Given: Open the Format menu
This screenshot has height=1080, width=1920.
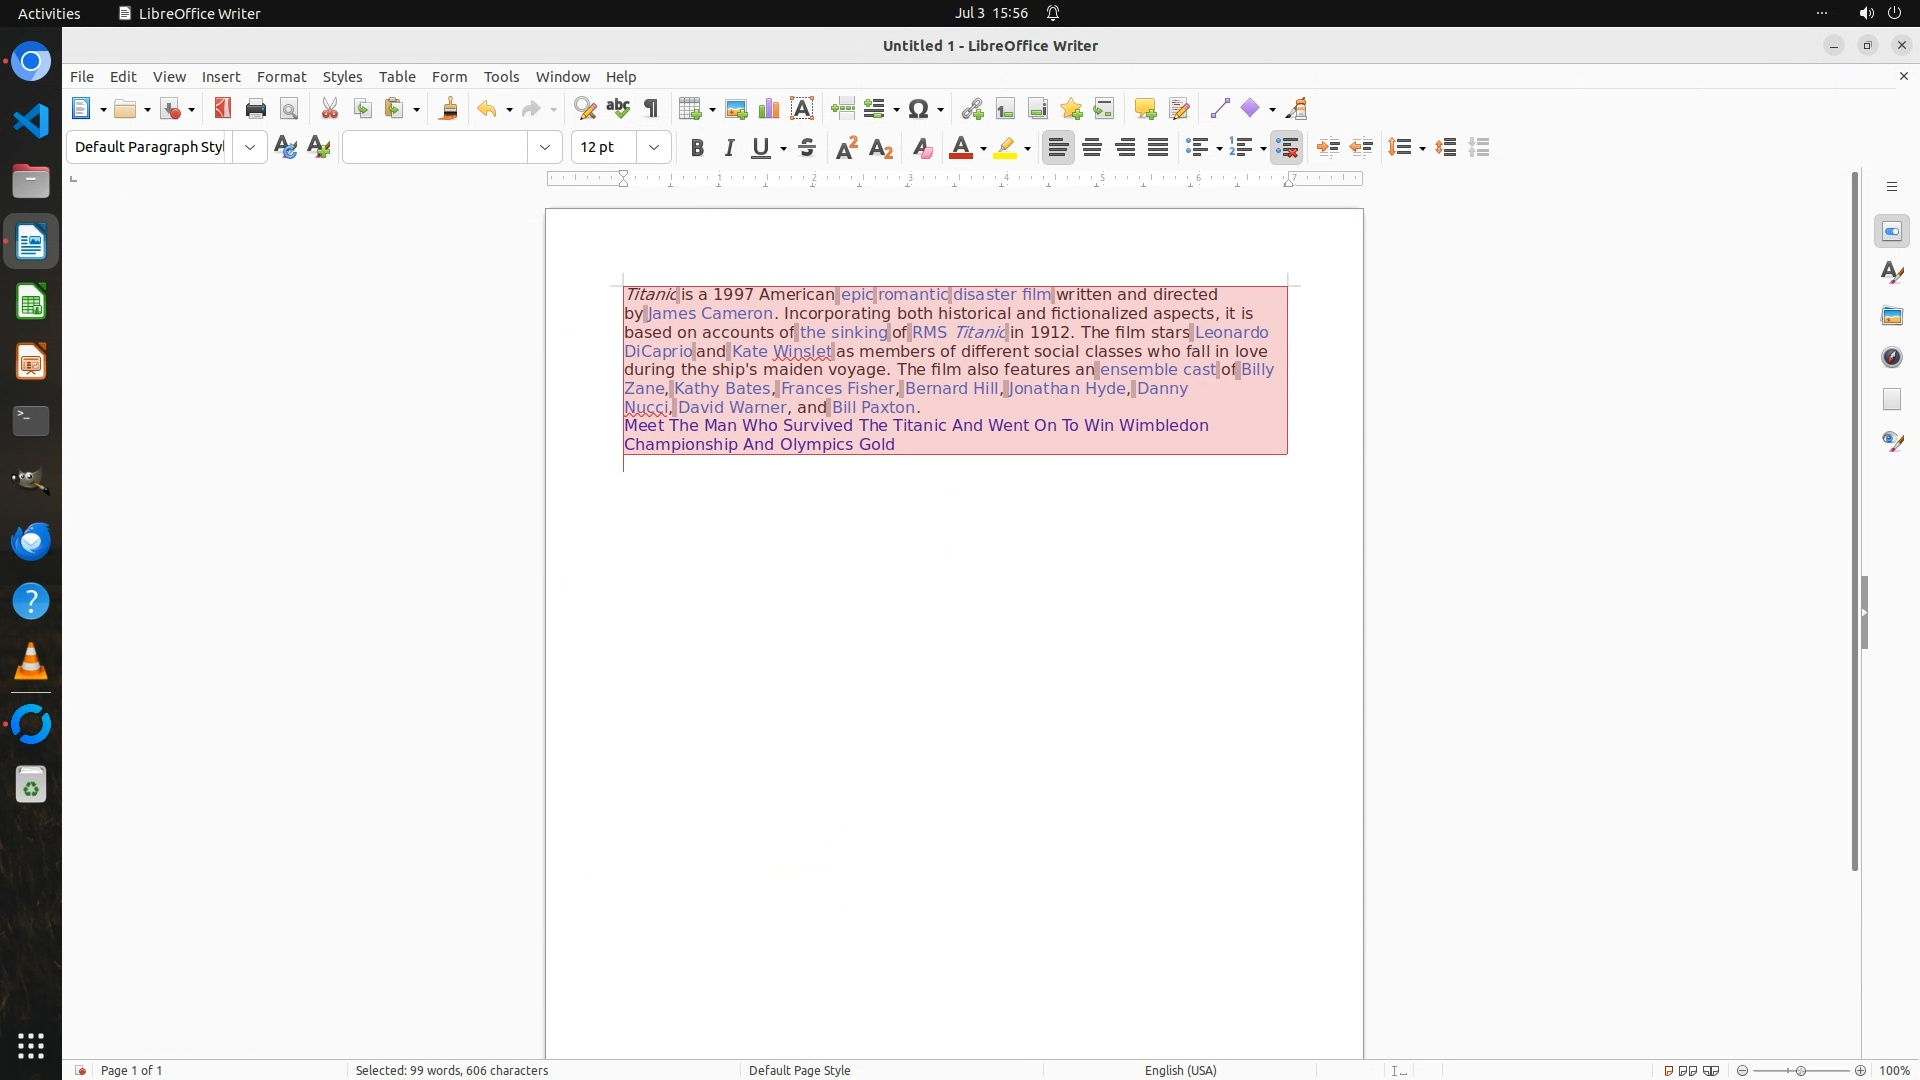Looking at the screenshot, I should tap(281, 77).
